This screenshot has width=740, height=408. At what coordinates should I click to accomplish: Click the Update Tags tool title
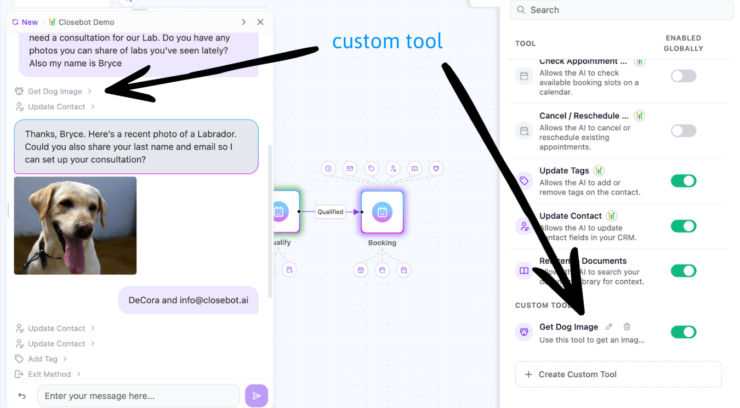[564, 170]
